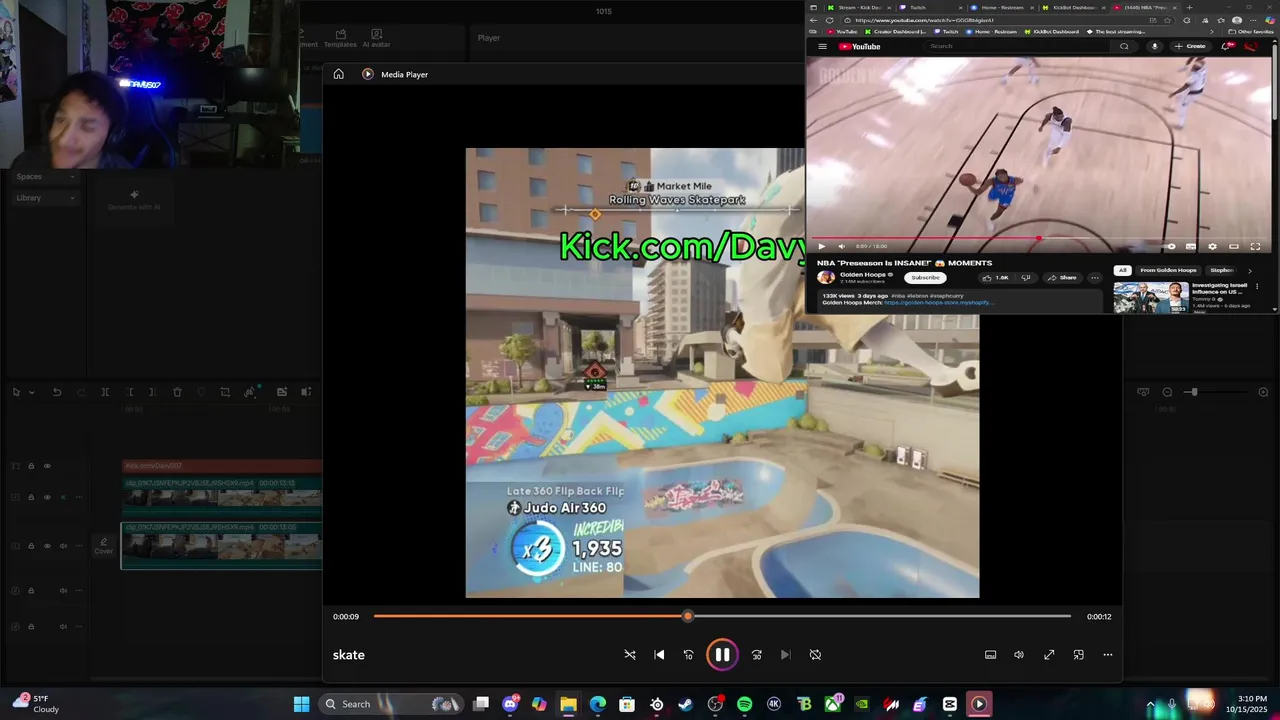Zoom out timeline with minus icon
The height and width of the screenshot is (720, 1280).
[x=1167, y=392]
